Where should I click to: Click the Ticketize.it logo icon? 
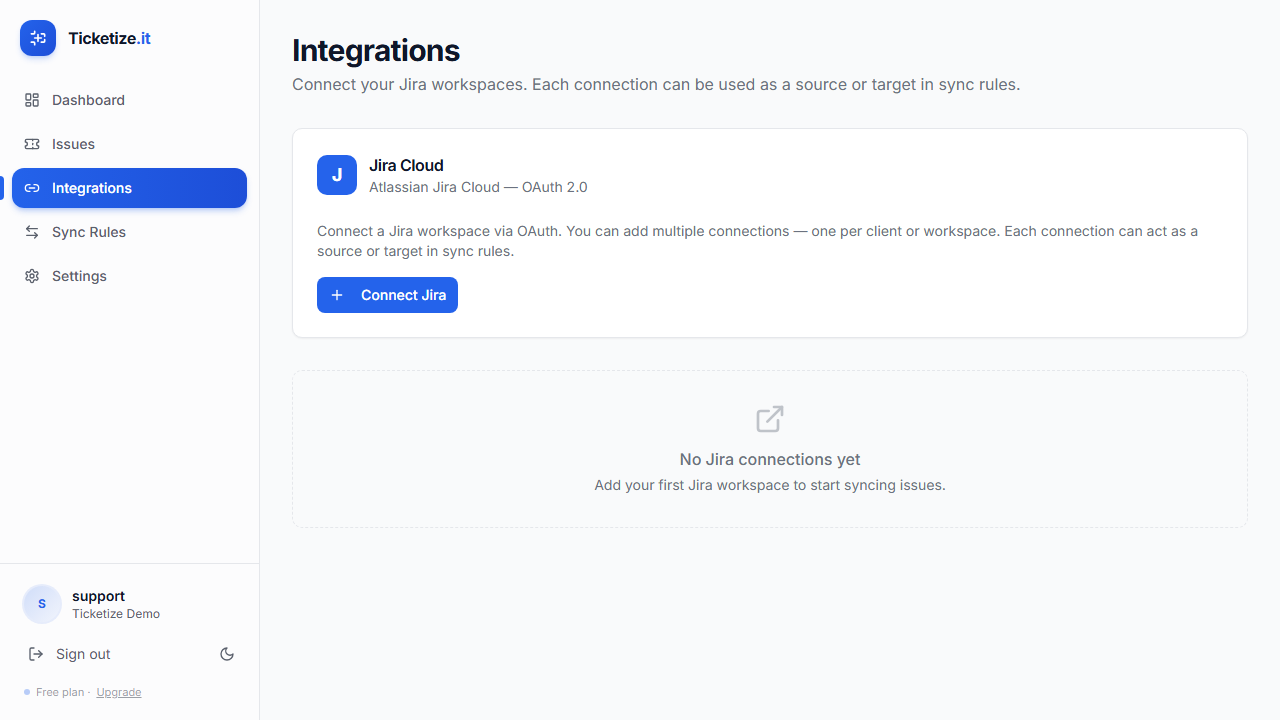click(x=38, y=38)
